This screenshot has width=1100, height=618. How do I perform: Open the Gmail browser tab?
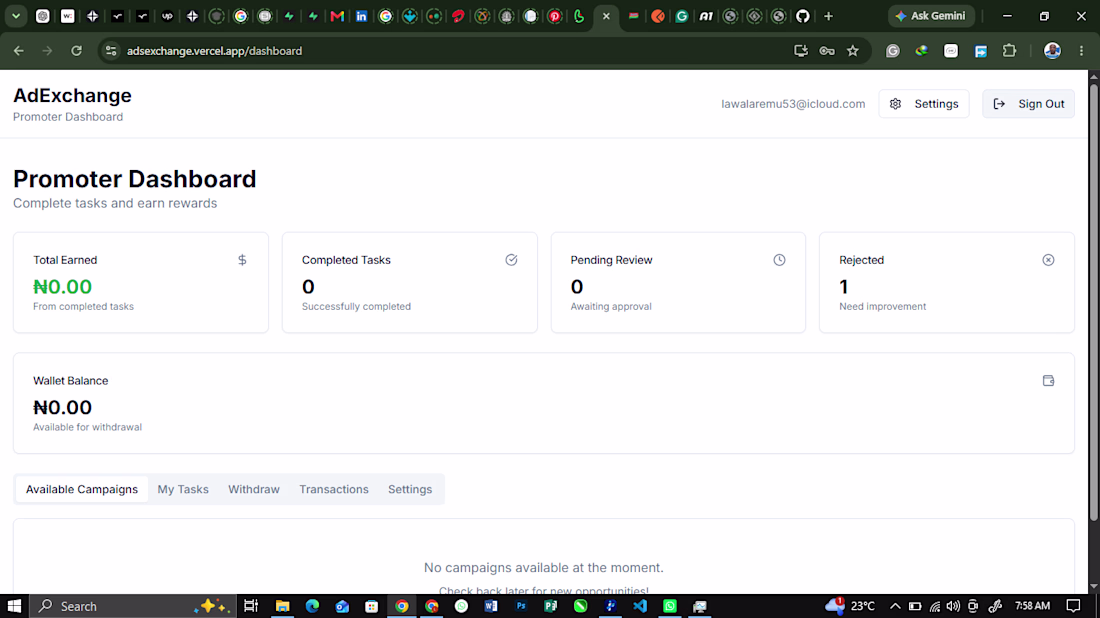pyautogui.click(x=337, y=16)
